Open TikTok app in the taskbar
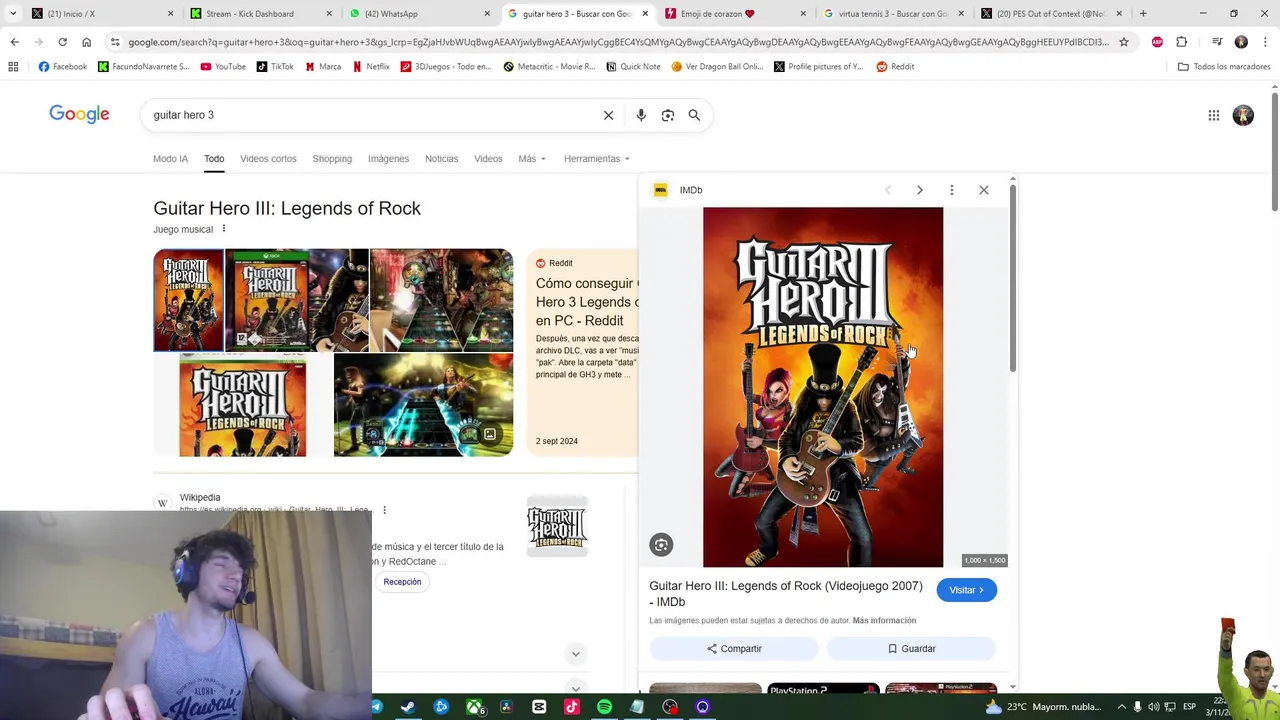This screenshot has height=720, width=1280. coord(571,707)
